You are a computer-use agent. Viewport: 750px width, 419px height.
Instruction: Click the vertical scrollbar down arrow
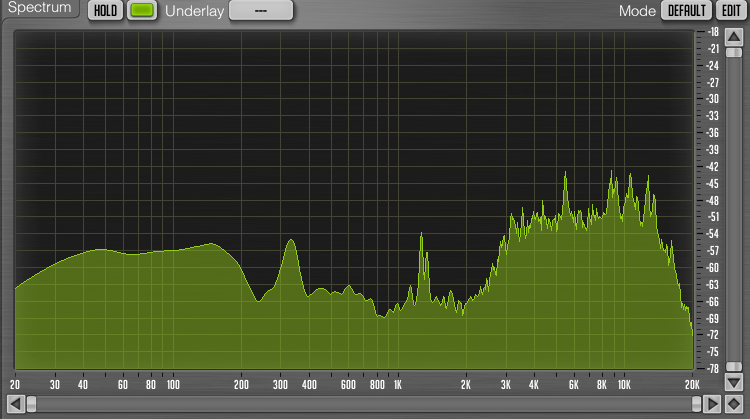coord(734,383)
